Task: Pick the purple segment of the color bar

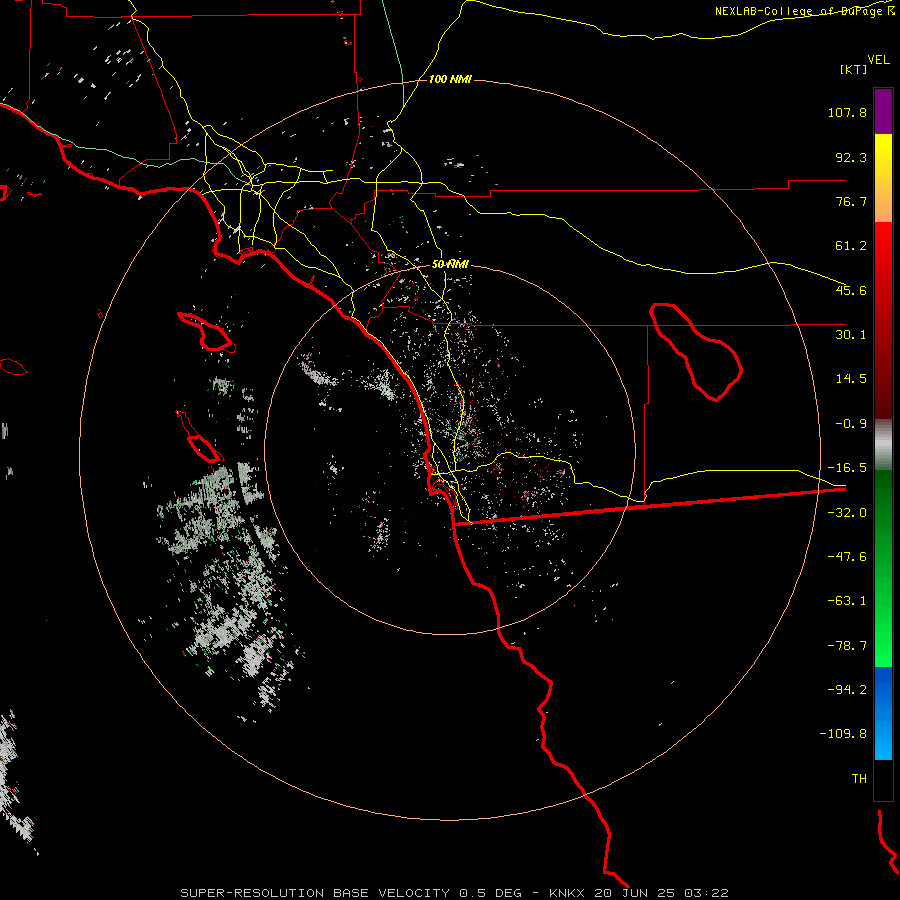Action: [x=883, y=111]
